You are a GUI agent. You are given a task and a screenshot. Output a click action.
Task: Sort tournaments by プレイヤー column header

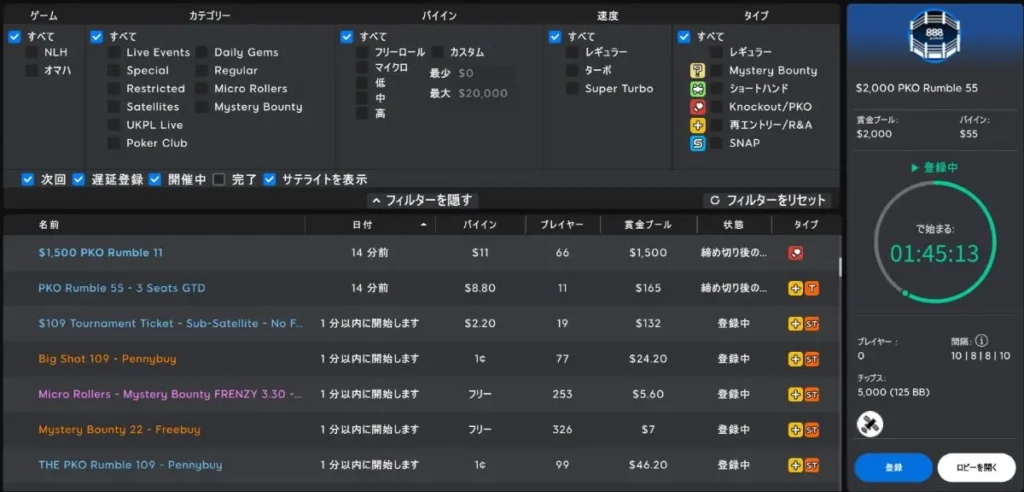pos(562,225)
